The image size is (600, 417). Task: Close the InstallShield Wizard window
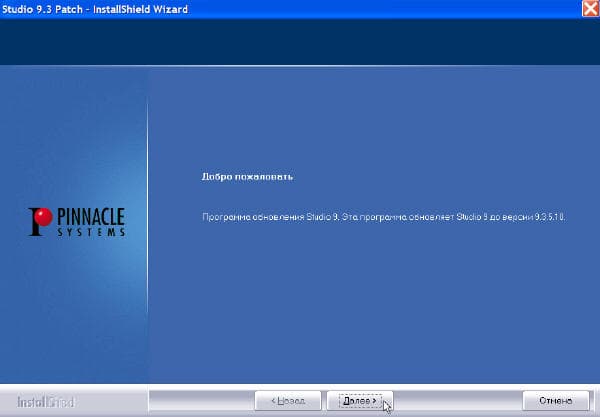[590, 8]
